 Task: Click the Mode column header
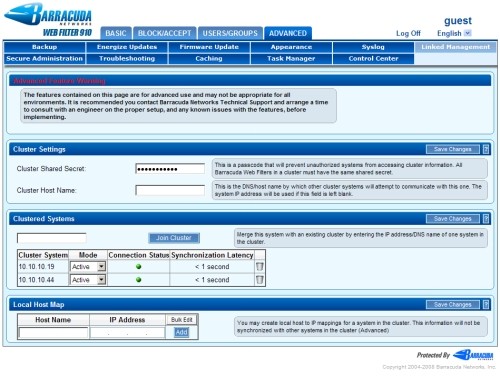click(x=88, y=255)
